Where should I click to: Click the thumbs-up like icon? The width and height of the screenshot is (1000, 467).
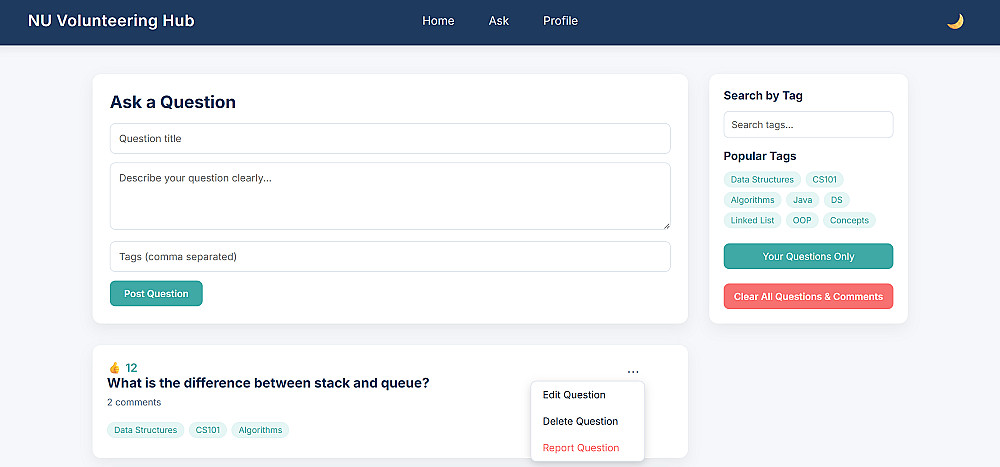(x=114, y=367)
